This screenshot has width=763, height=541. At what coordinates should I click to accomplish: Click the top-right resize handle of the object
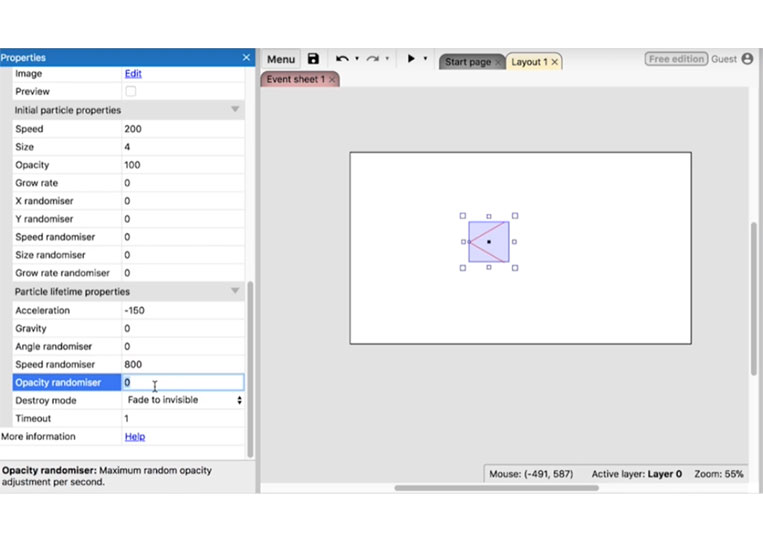pos(515,216)
